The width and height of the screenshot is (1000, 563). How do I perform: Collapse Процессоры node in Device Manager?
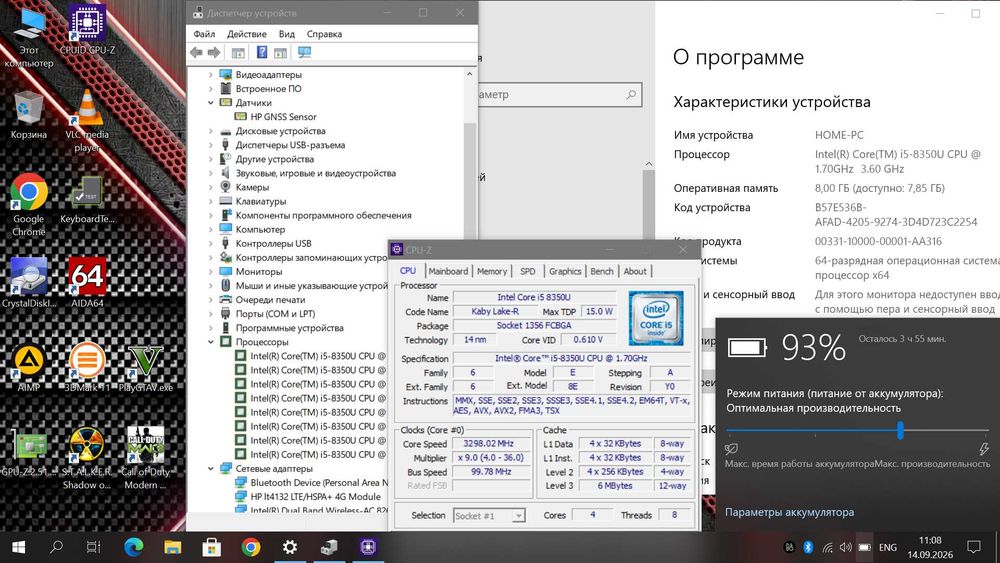pos(210,342)
